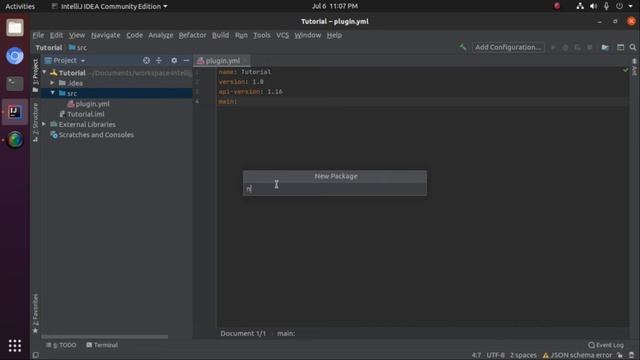Click the microphone icon in top bar
Screen dimensions: 640x360
click(x=607, y=6)
